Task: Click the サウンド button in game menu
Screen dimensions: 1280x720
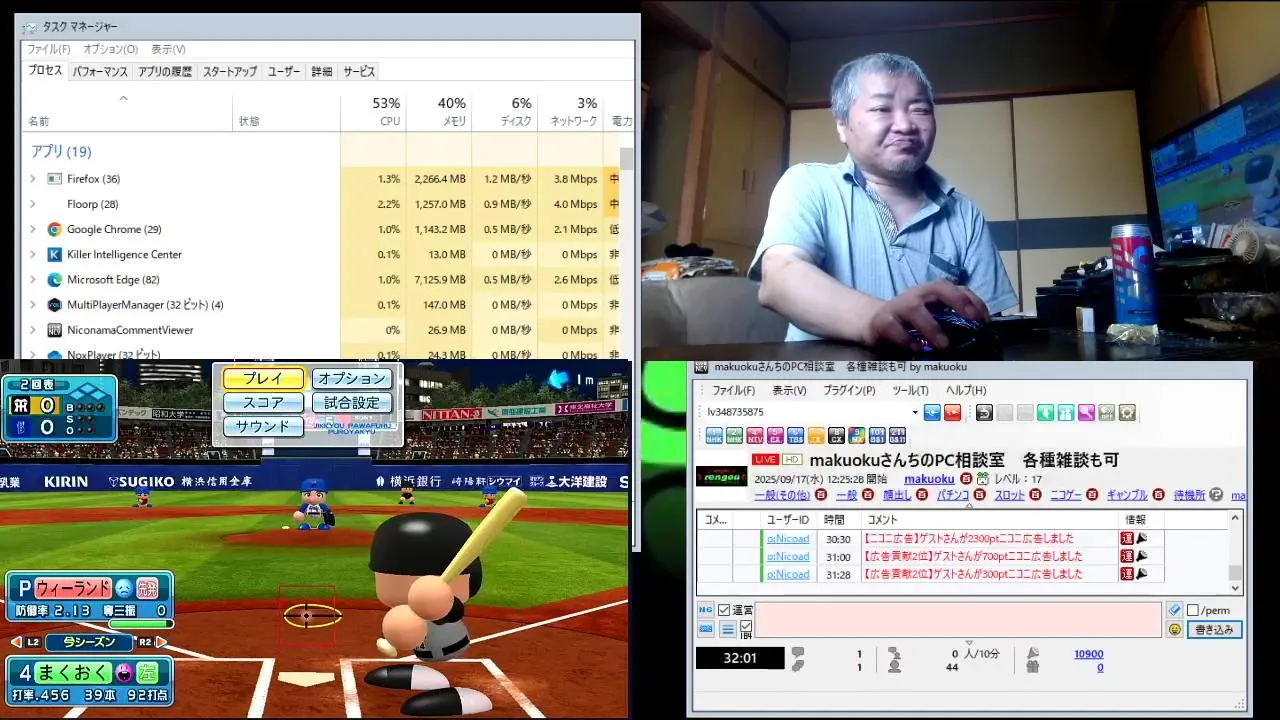Action: coord(263,427)
